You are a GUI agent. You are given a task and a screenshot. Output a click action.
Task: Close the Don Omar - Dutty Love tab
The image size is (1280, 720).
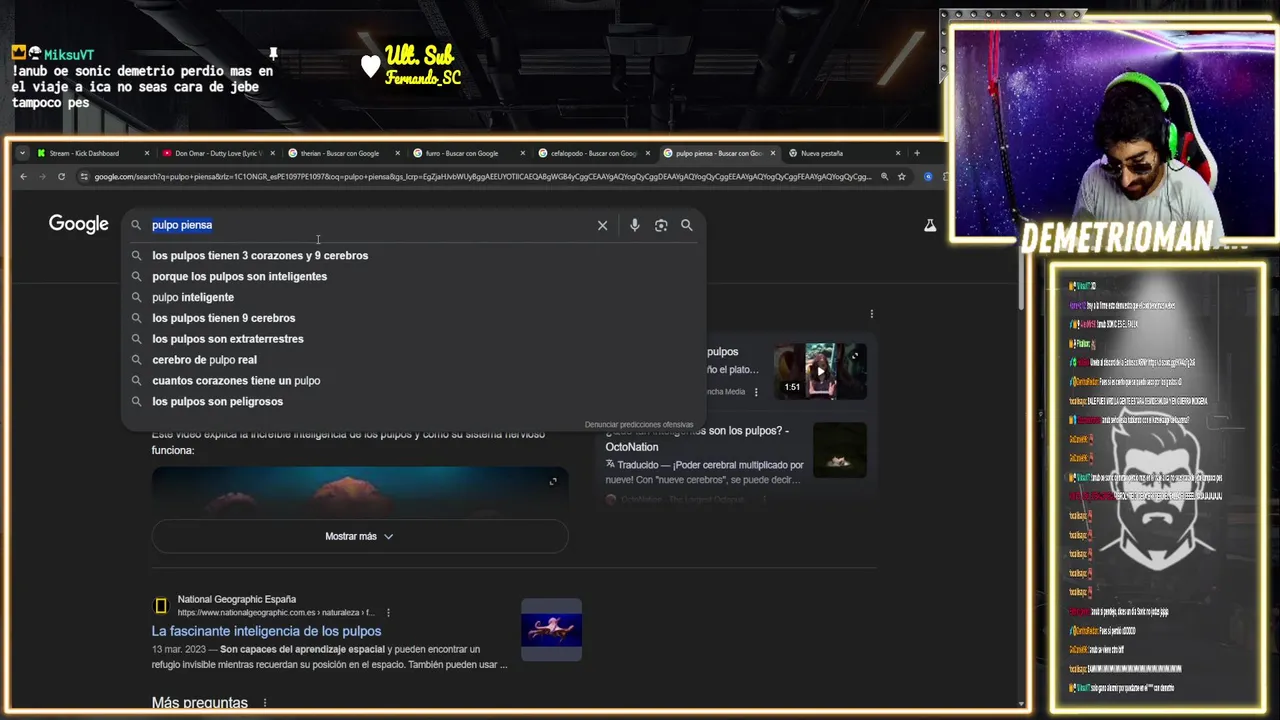click(272, 153)
